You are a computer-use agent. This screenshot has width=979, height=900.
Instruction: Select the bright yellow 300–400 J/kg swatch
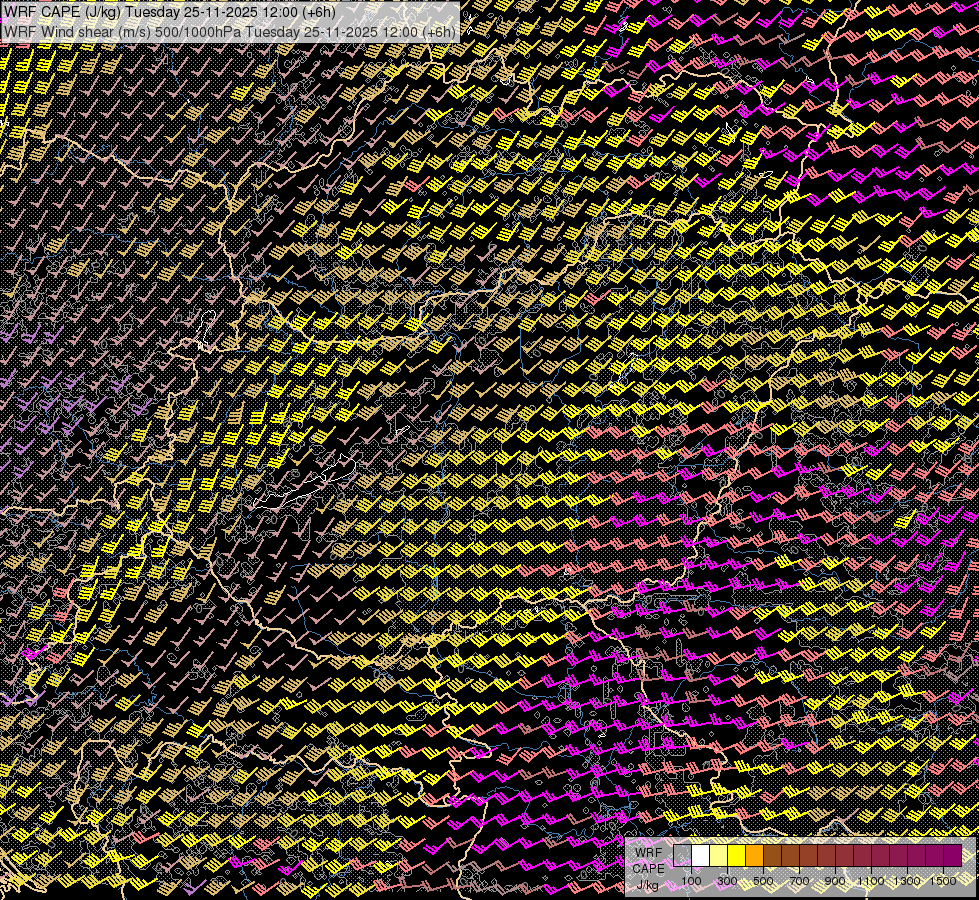[x=737, y=855]
